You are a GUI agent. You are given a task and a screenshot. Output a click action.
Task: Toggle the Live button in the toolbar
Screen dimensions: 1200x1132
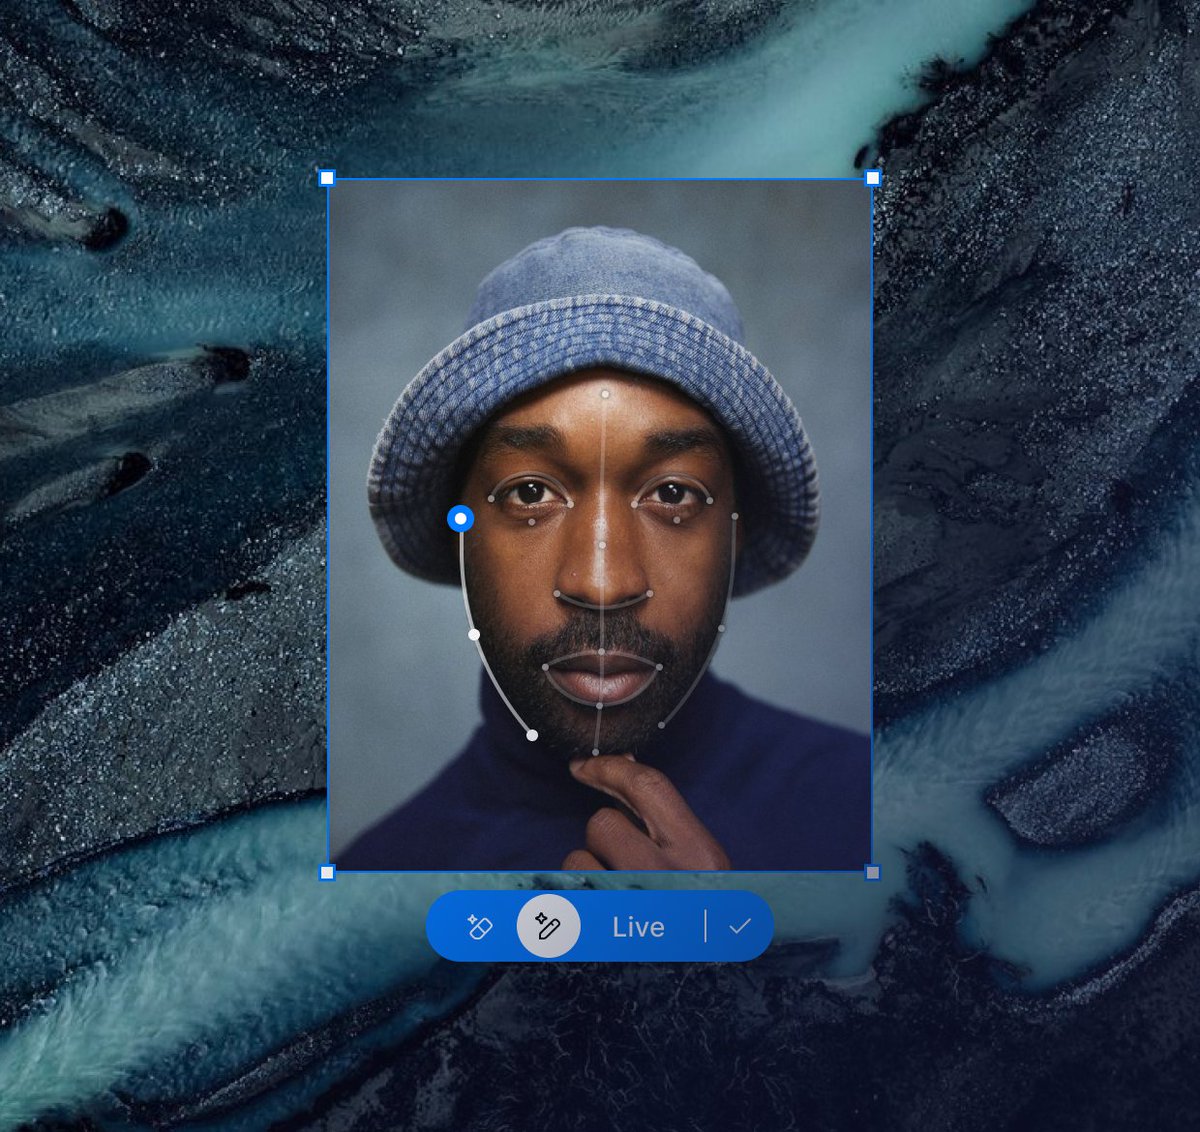638,927
